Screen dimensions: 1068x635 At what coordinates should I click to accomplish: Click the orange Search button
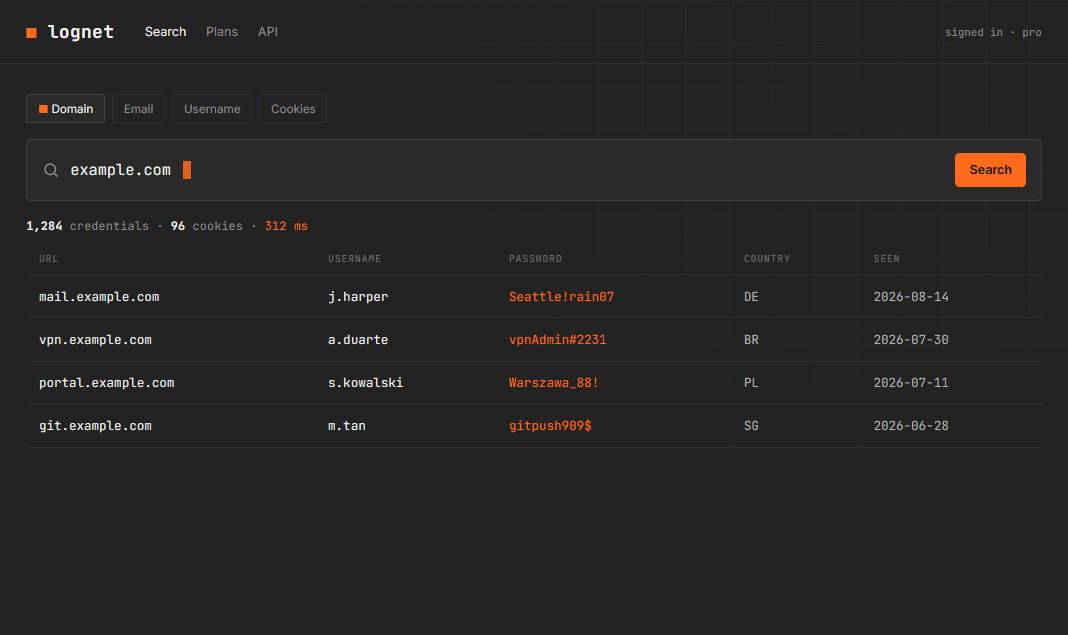pyautogui.click(x=990, y=170)
